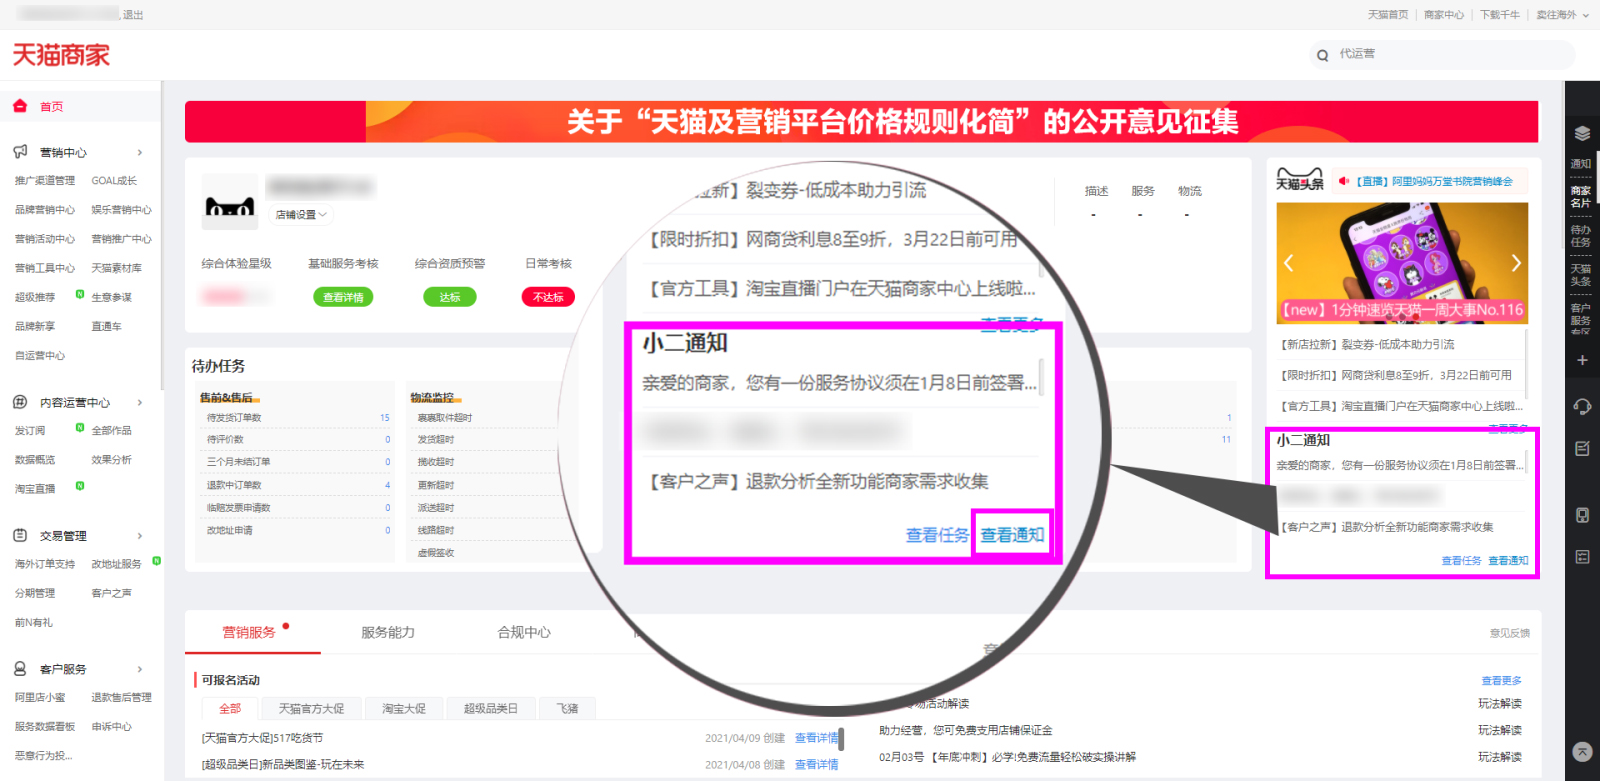Click the red 不达标 badge
The height and width of the screenshot is (781, 1600).
[x=548, y=297]
